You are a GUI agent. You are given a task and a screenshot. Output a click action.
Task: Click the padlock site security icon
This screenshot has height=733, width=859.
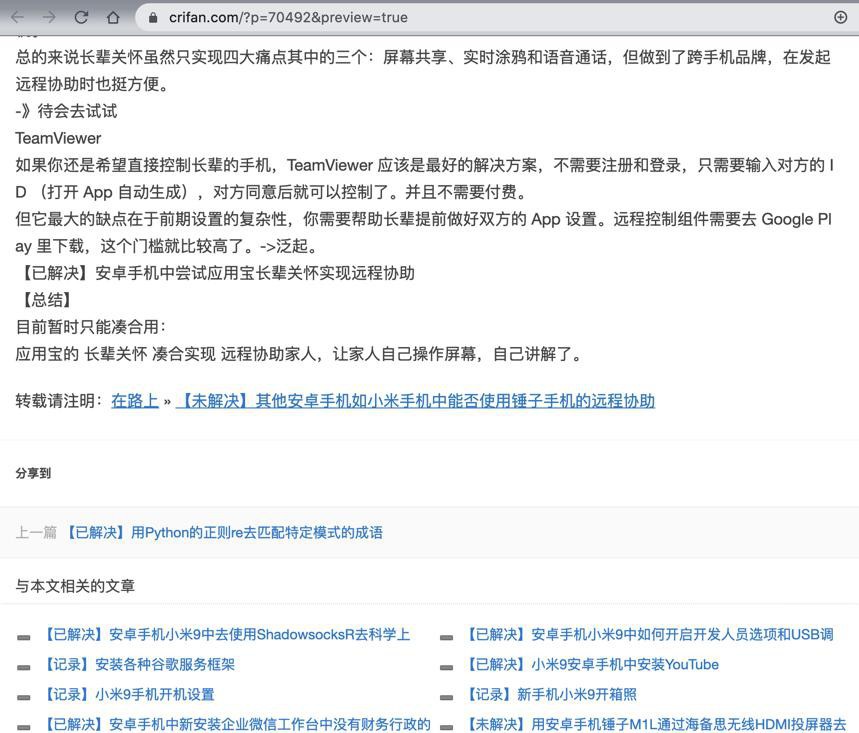tap(153, 18)
